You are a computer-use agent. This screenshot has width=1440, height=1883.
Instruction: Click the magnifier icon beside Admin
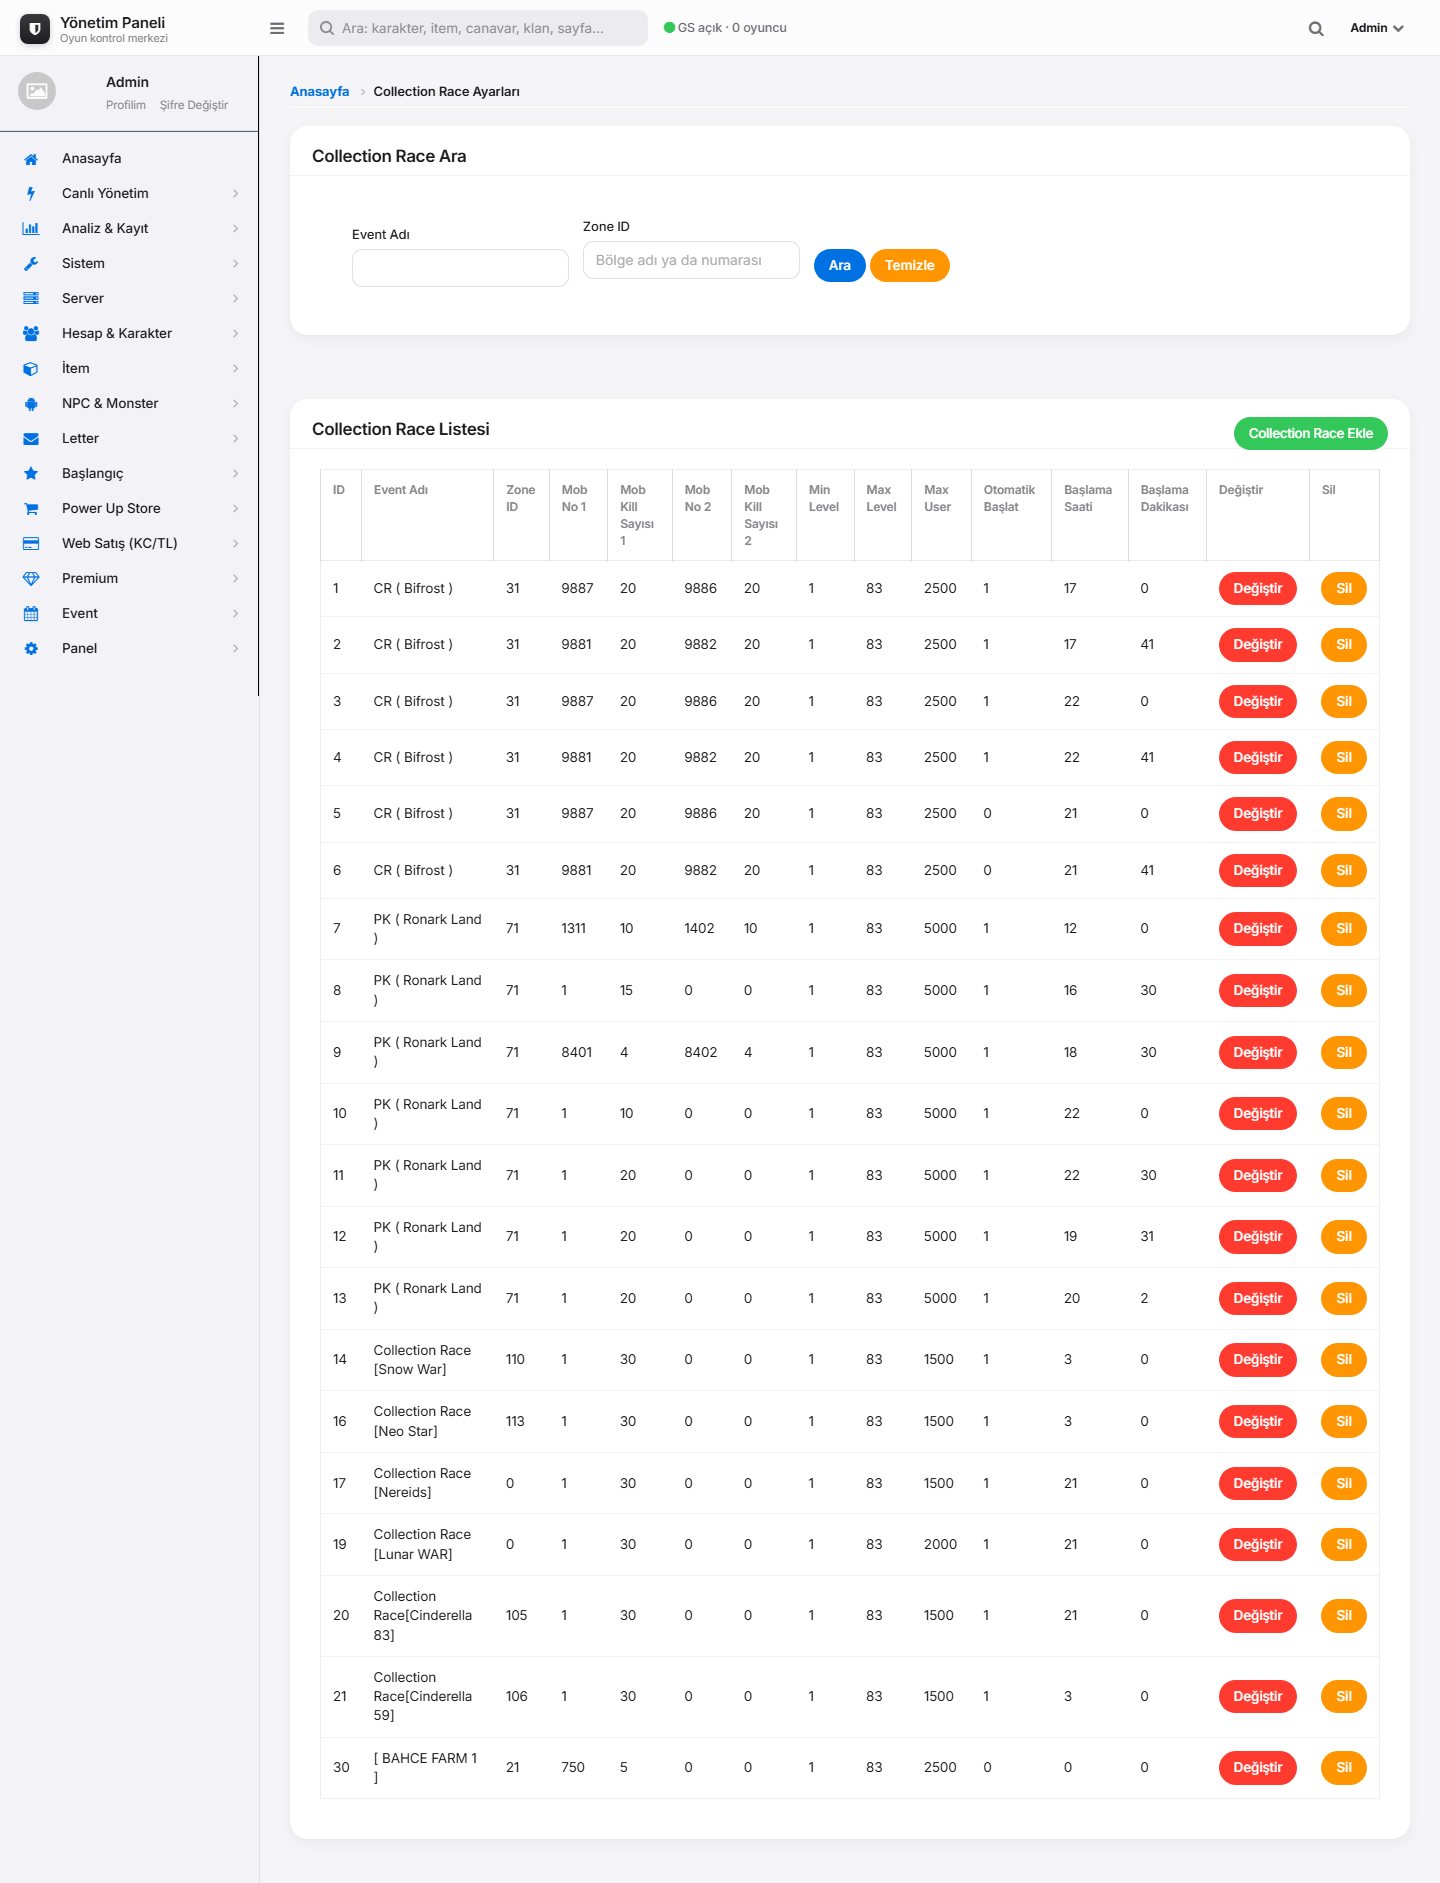pyautogui.click(x=1316, y=28)
